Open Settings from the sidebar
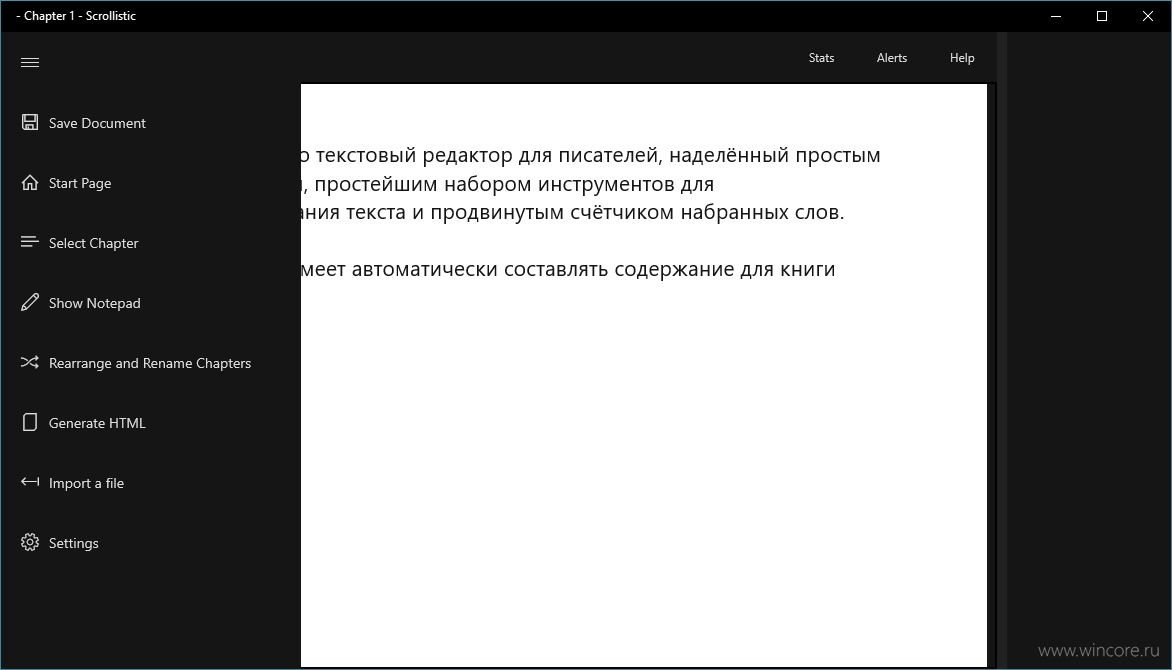The image size is (1172, 670). pyautogui.click(x=73, y=543)
